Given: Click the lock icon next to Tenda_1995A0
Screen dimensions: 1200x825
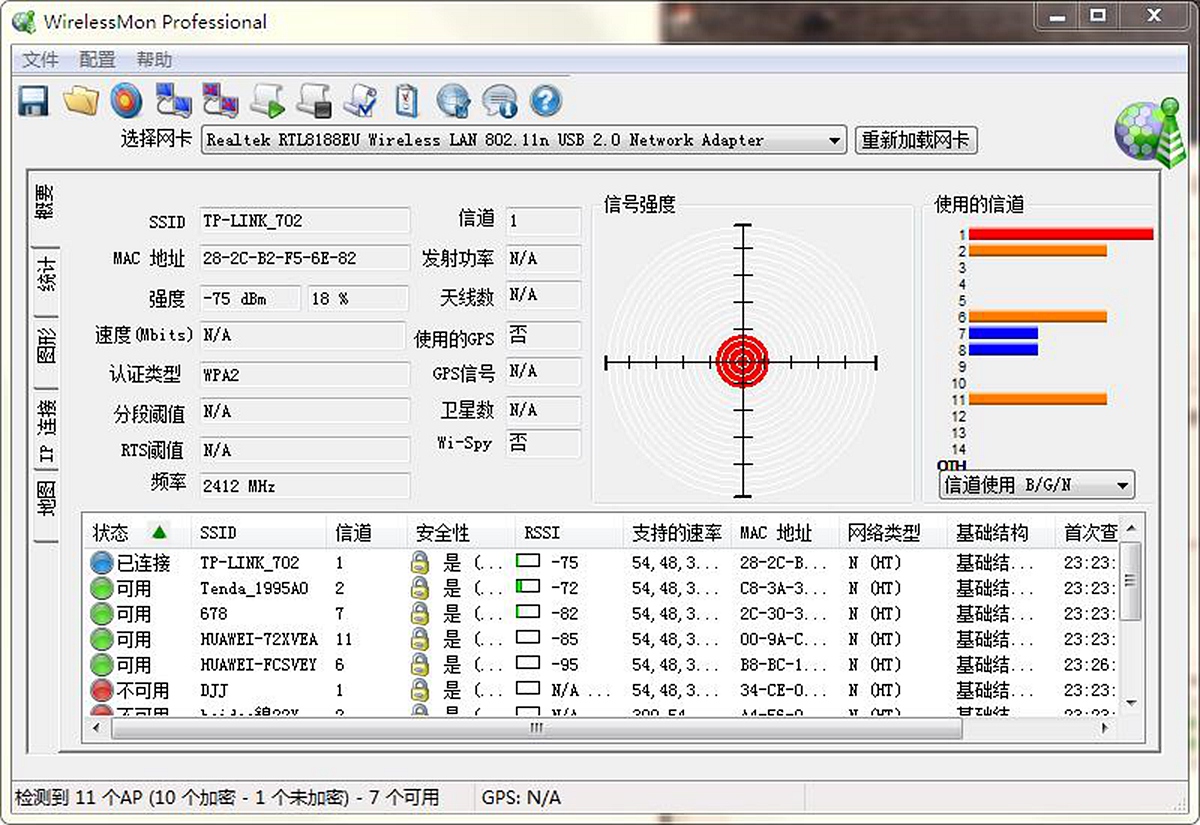Looking at the screenshot, I should [420, 589].
